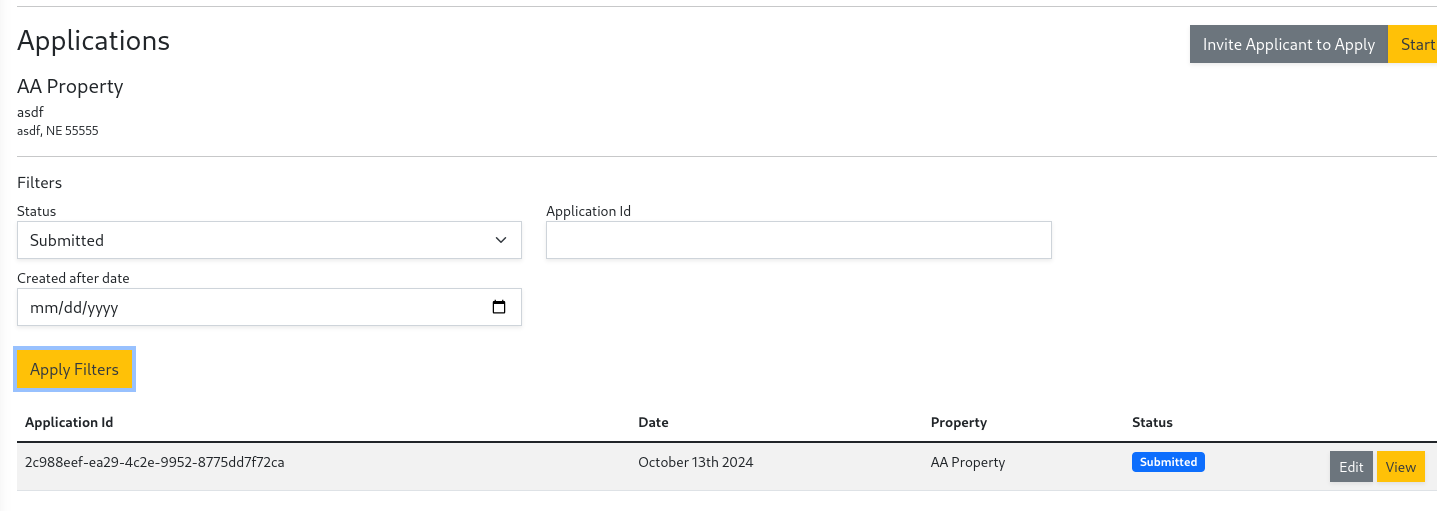Click the Created after date label
This screenshot has height=511, width=1437.
pos(73,278)
